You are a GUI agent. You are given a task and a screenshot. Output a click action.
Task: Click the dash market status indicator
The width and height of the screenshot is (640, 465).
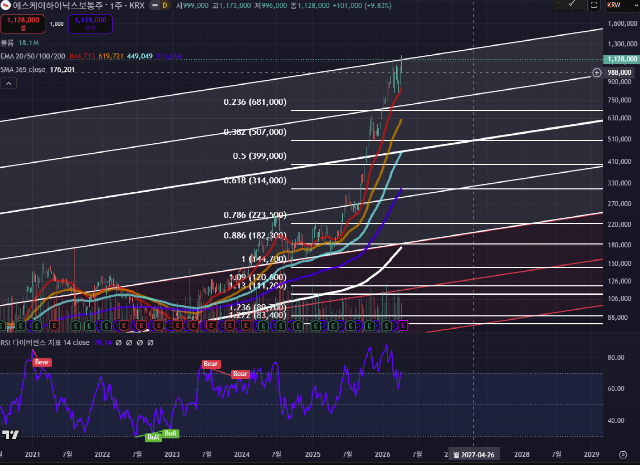coord(155,5)
